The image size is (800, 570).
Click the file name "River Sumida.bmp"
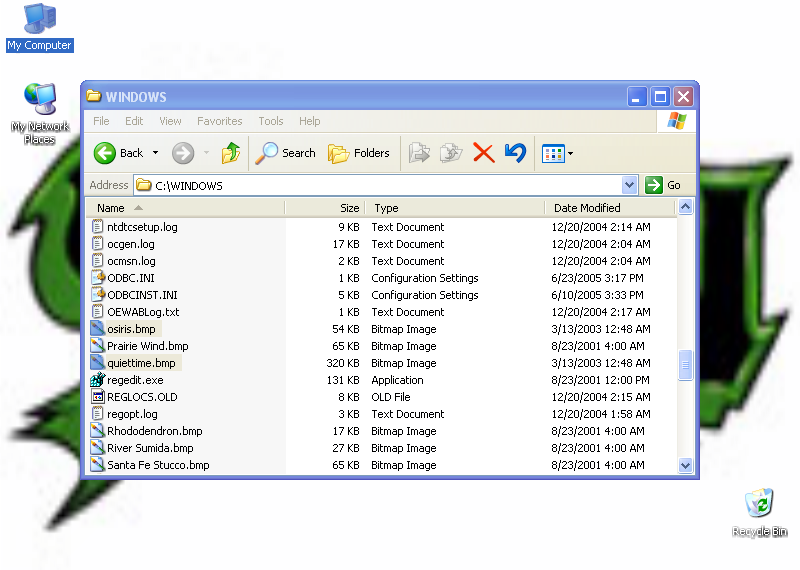tap(150, 448)
